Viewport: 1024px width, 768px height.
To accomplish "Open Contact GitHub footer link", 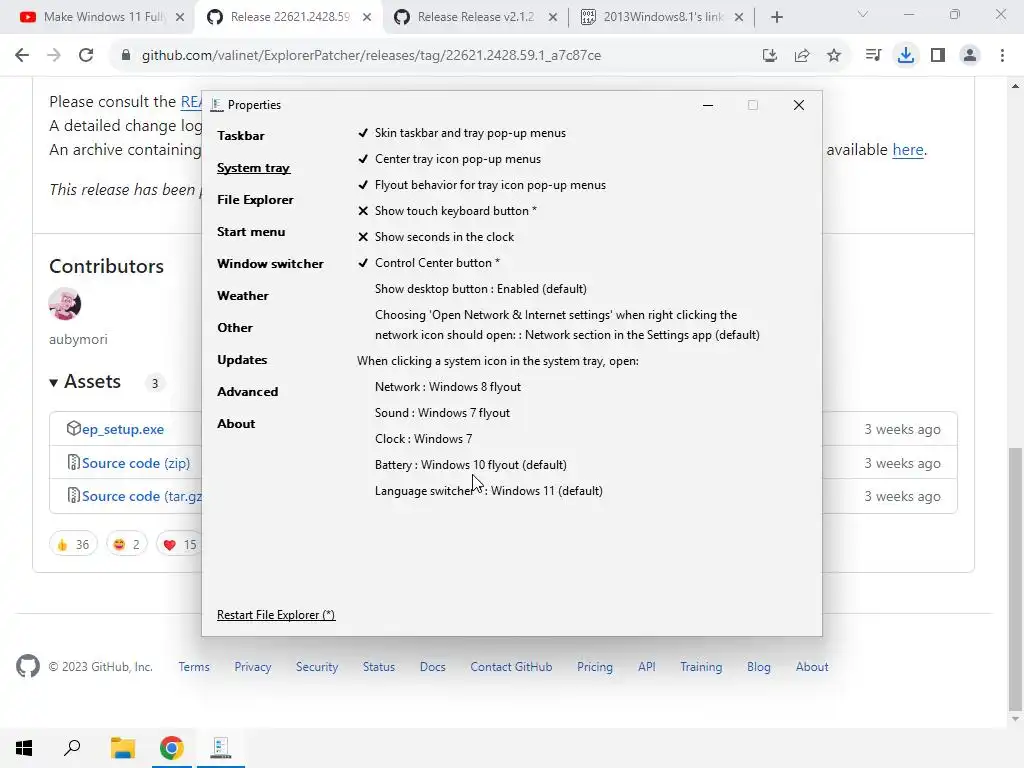I will pos(511,667).
